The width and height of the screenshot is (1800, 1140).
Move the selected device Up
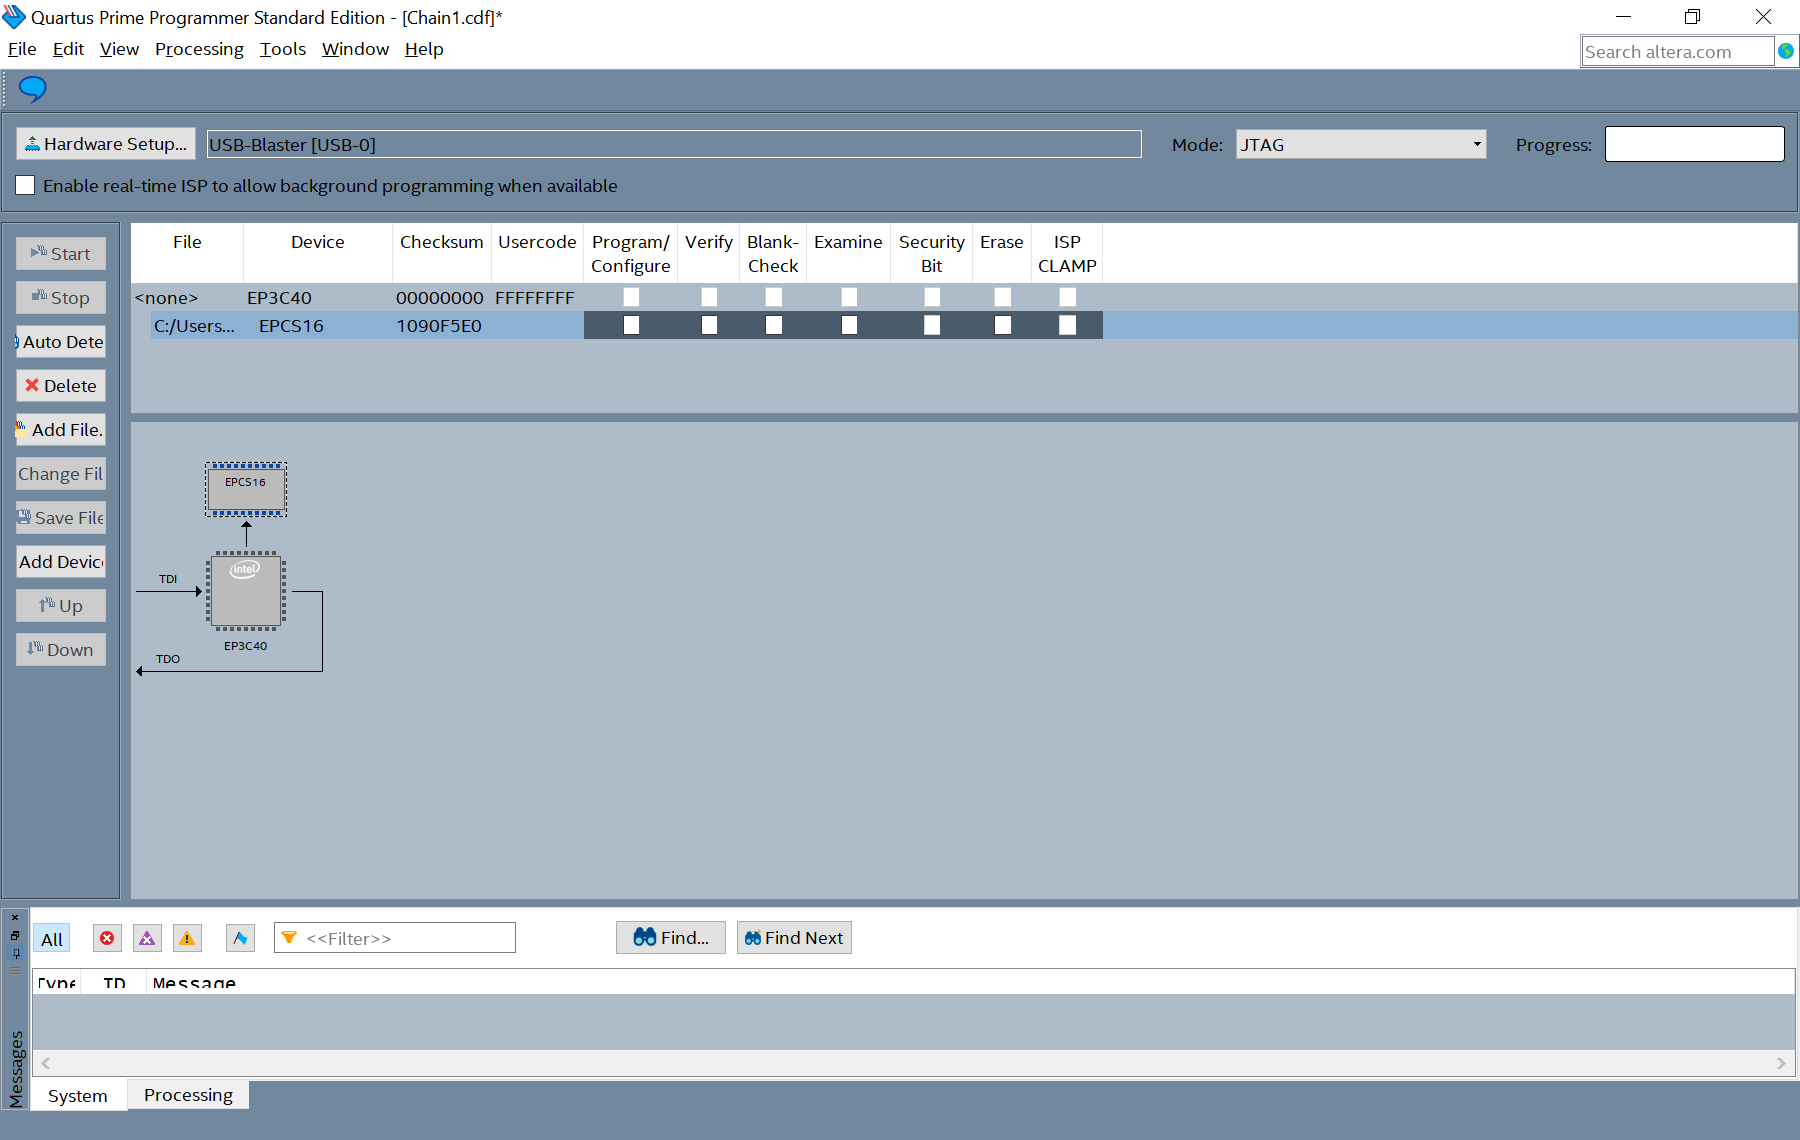pos(61,606)
